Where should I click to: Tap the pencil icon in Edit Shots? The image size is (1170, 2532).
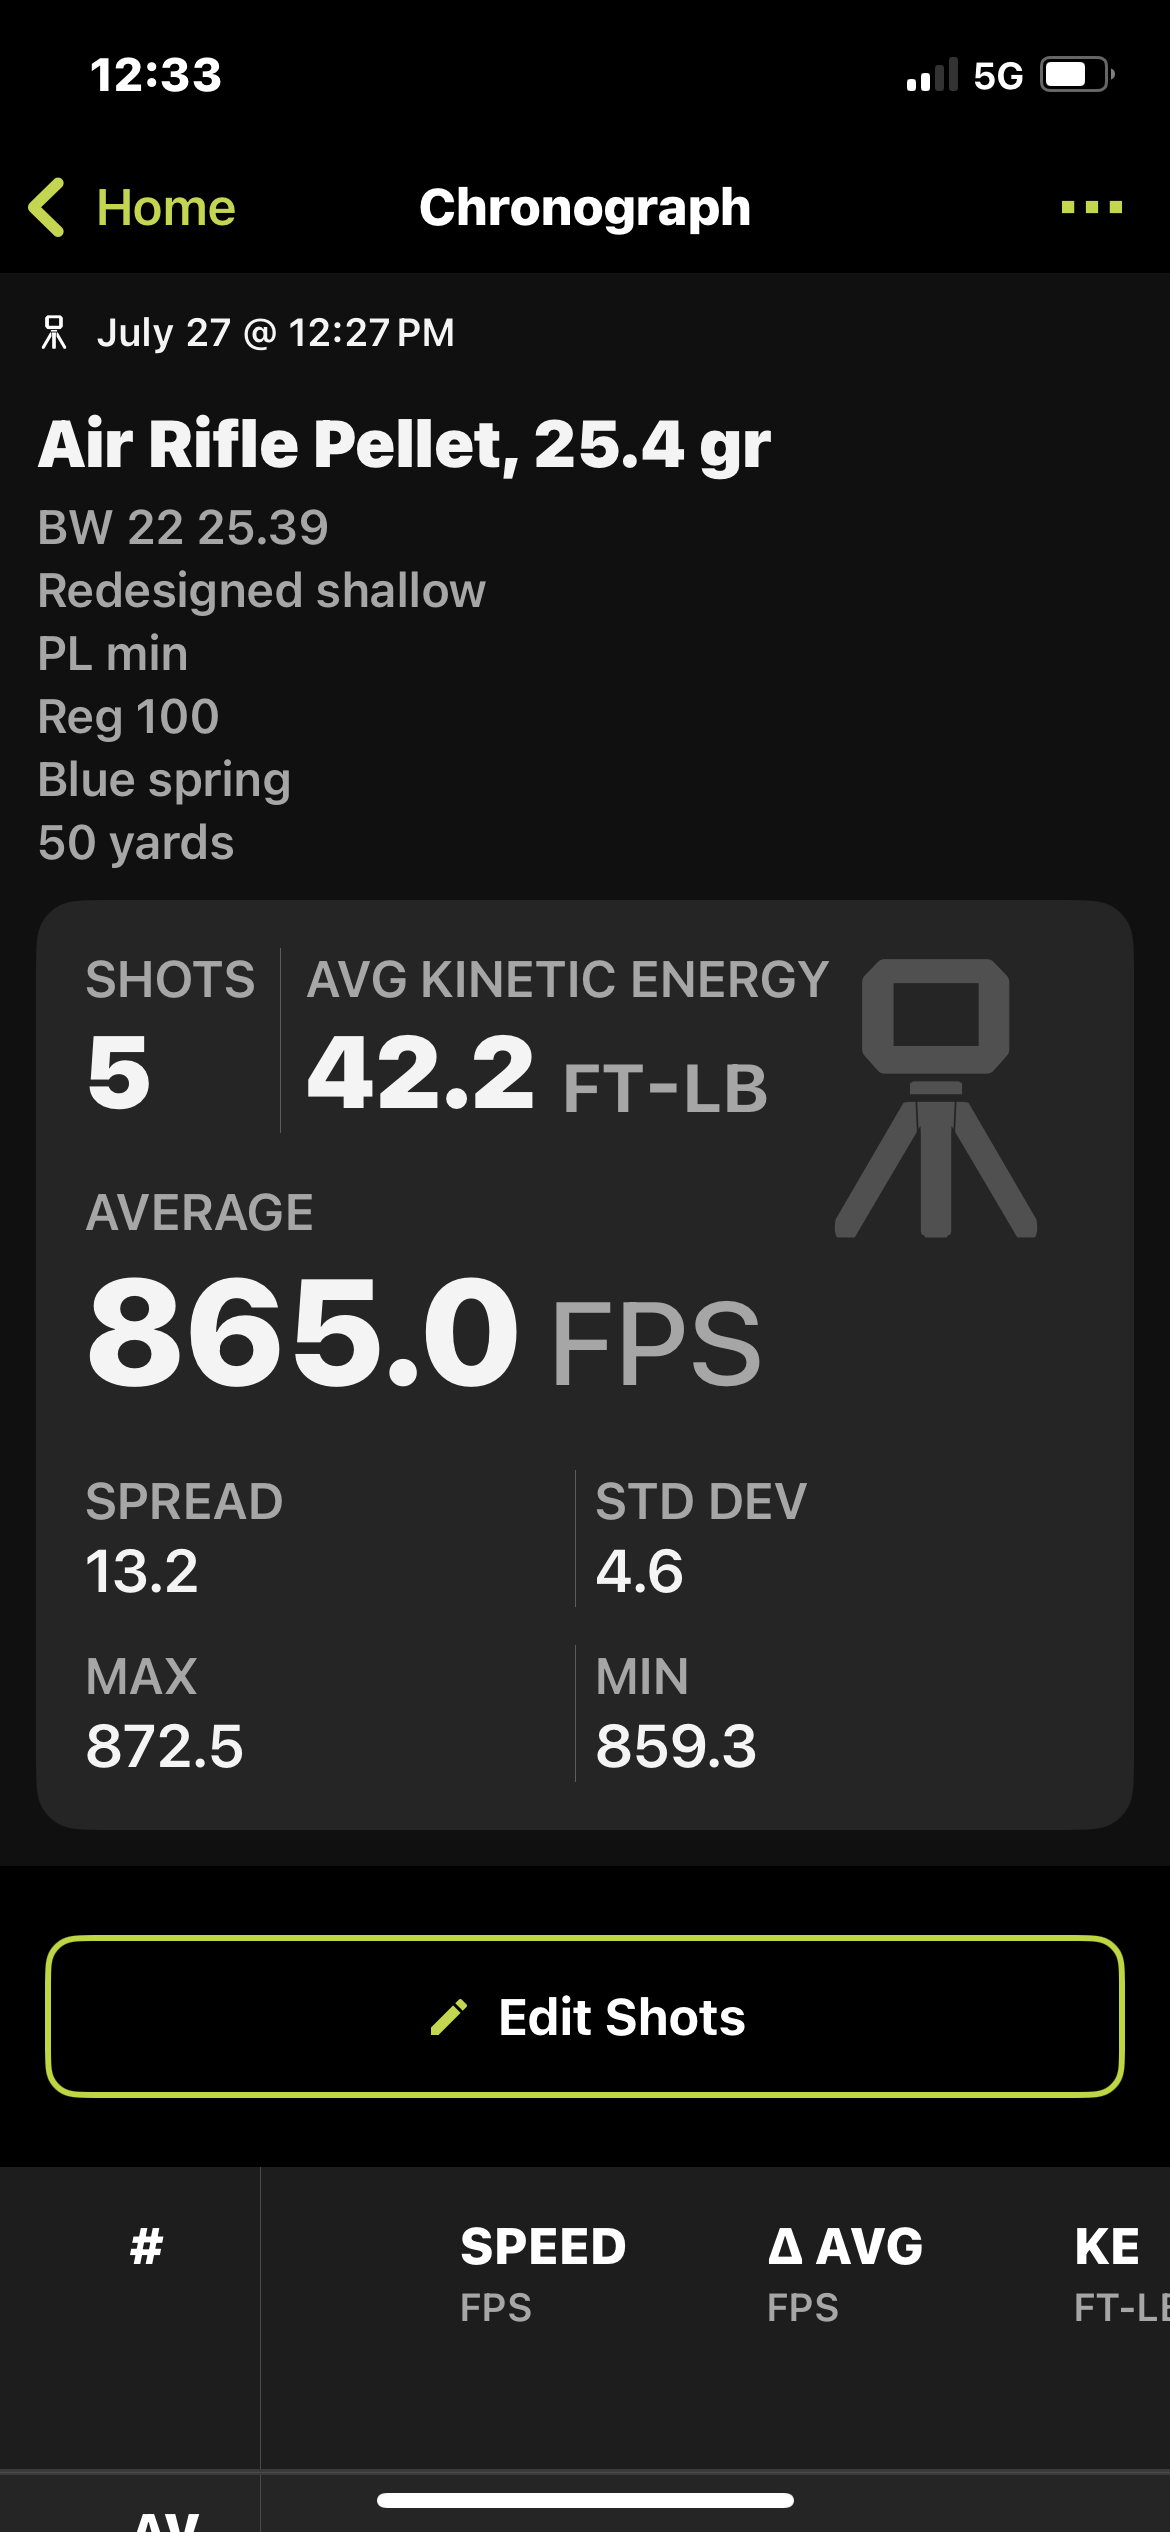tap(449, 2017)
